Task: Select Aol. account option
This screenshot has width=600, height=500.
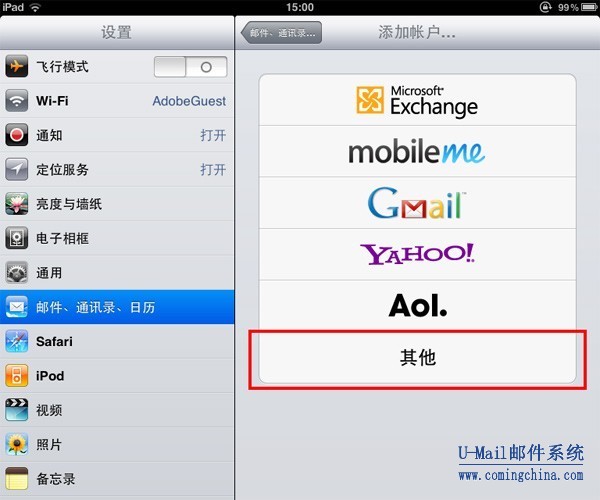Action: click(x=417, y=306)
